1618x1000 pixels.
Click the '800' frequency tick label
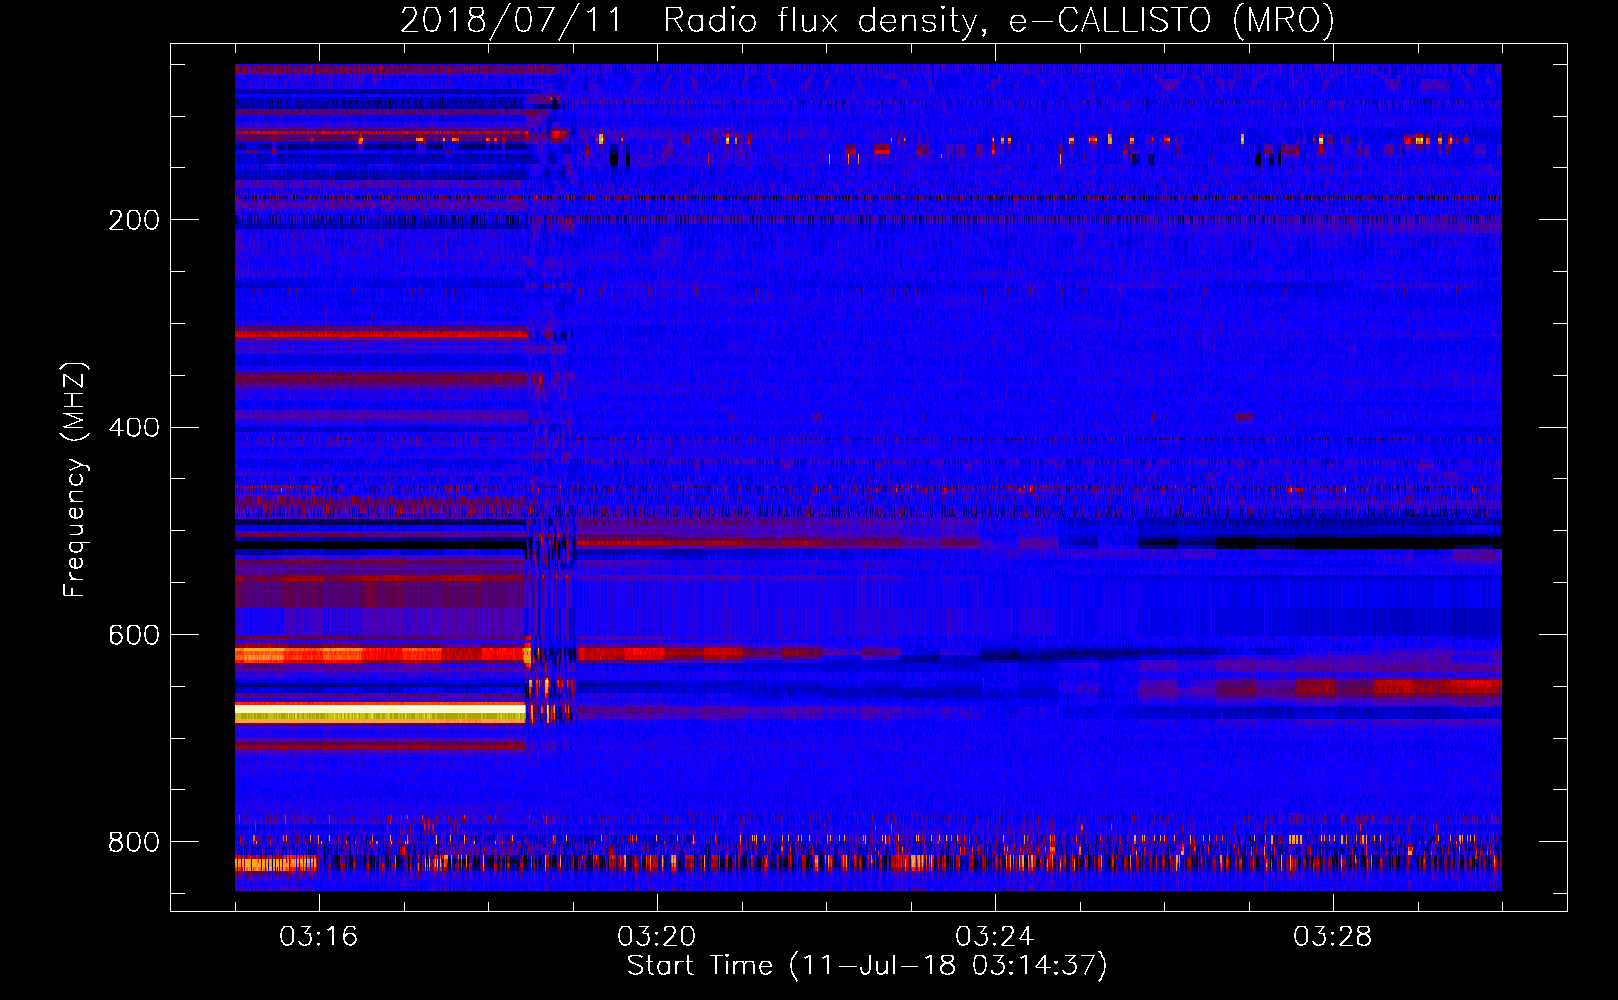point(134,842)
